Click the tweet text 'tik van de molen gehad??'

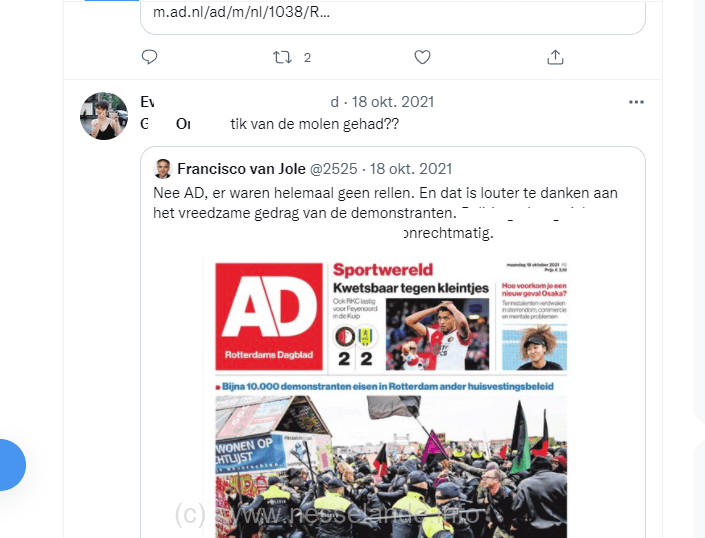point(315,124)
